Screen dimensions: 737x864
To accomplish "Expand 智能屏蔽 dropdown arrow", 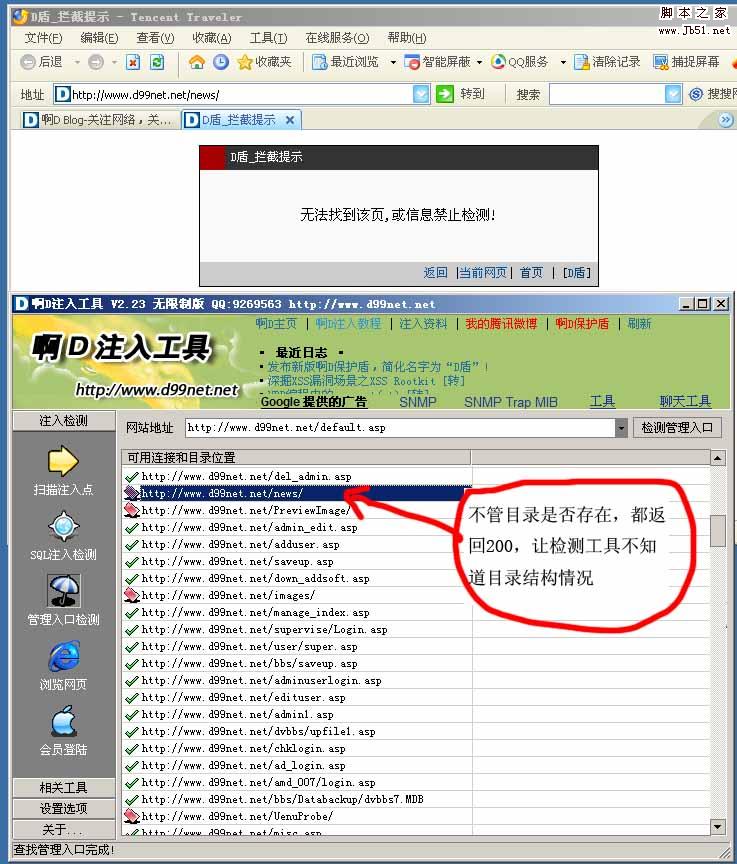I will coord(479,62).
